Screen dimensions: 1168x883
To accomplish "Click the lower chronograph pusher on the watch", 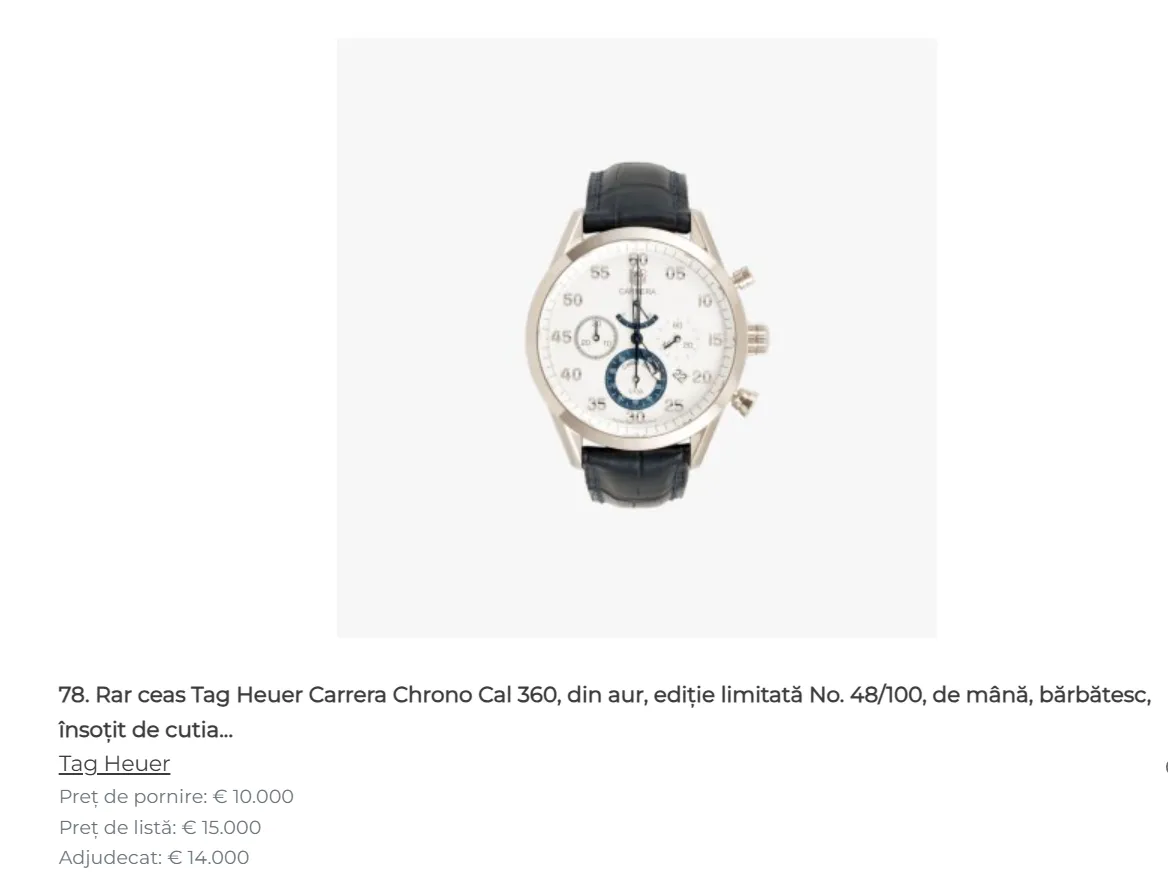I will coord(745,403).
